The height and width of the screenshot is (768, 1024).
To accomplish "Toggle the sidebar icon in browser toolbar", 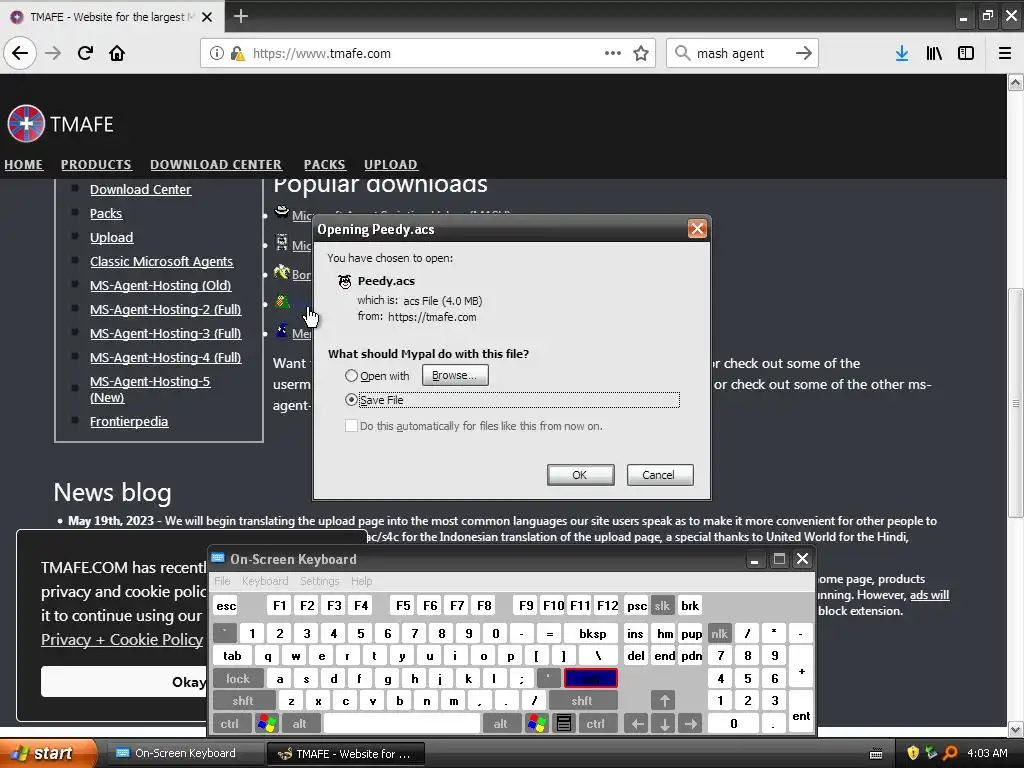I will [966, 53].
